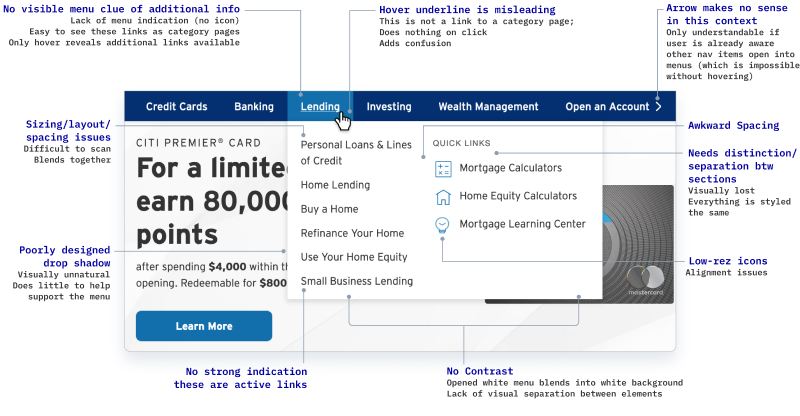Click the Open an Account nav link
The height and width of the screenshot is (416, 800).
[x=607, y=107]
